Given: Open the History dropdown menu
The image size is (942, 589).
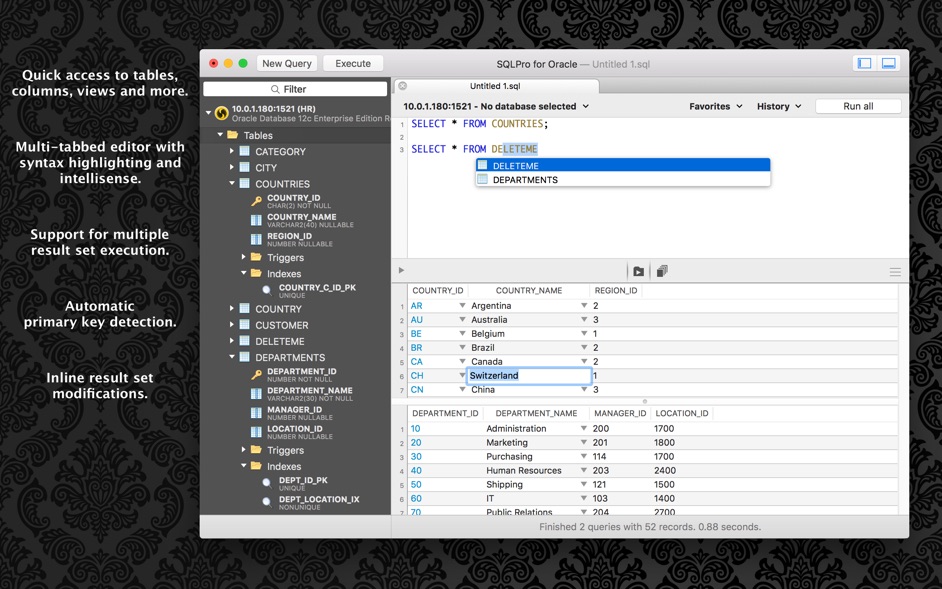Looking at the screenshot, I should pyautogui.click(x=779, y=106).
